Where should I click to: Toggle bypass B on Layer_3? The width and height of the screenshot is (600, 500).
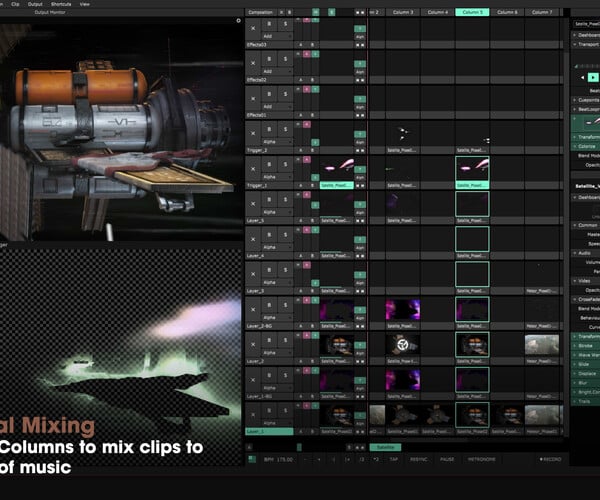269,270
